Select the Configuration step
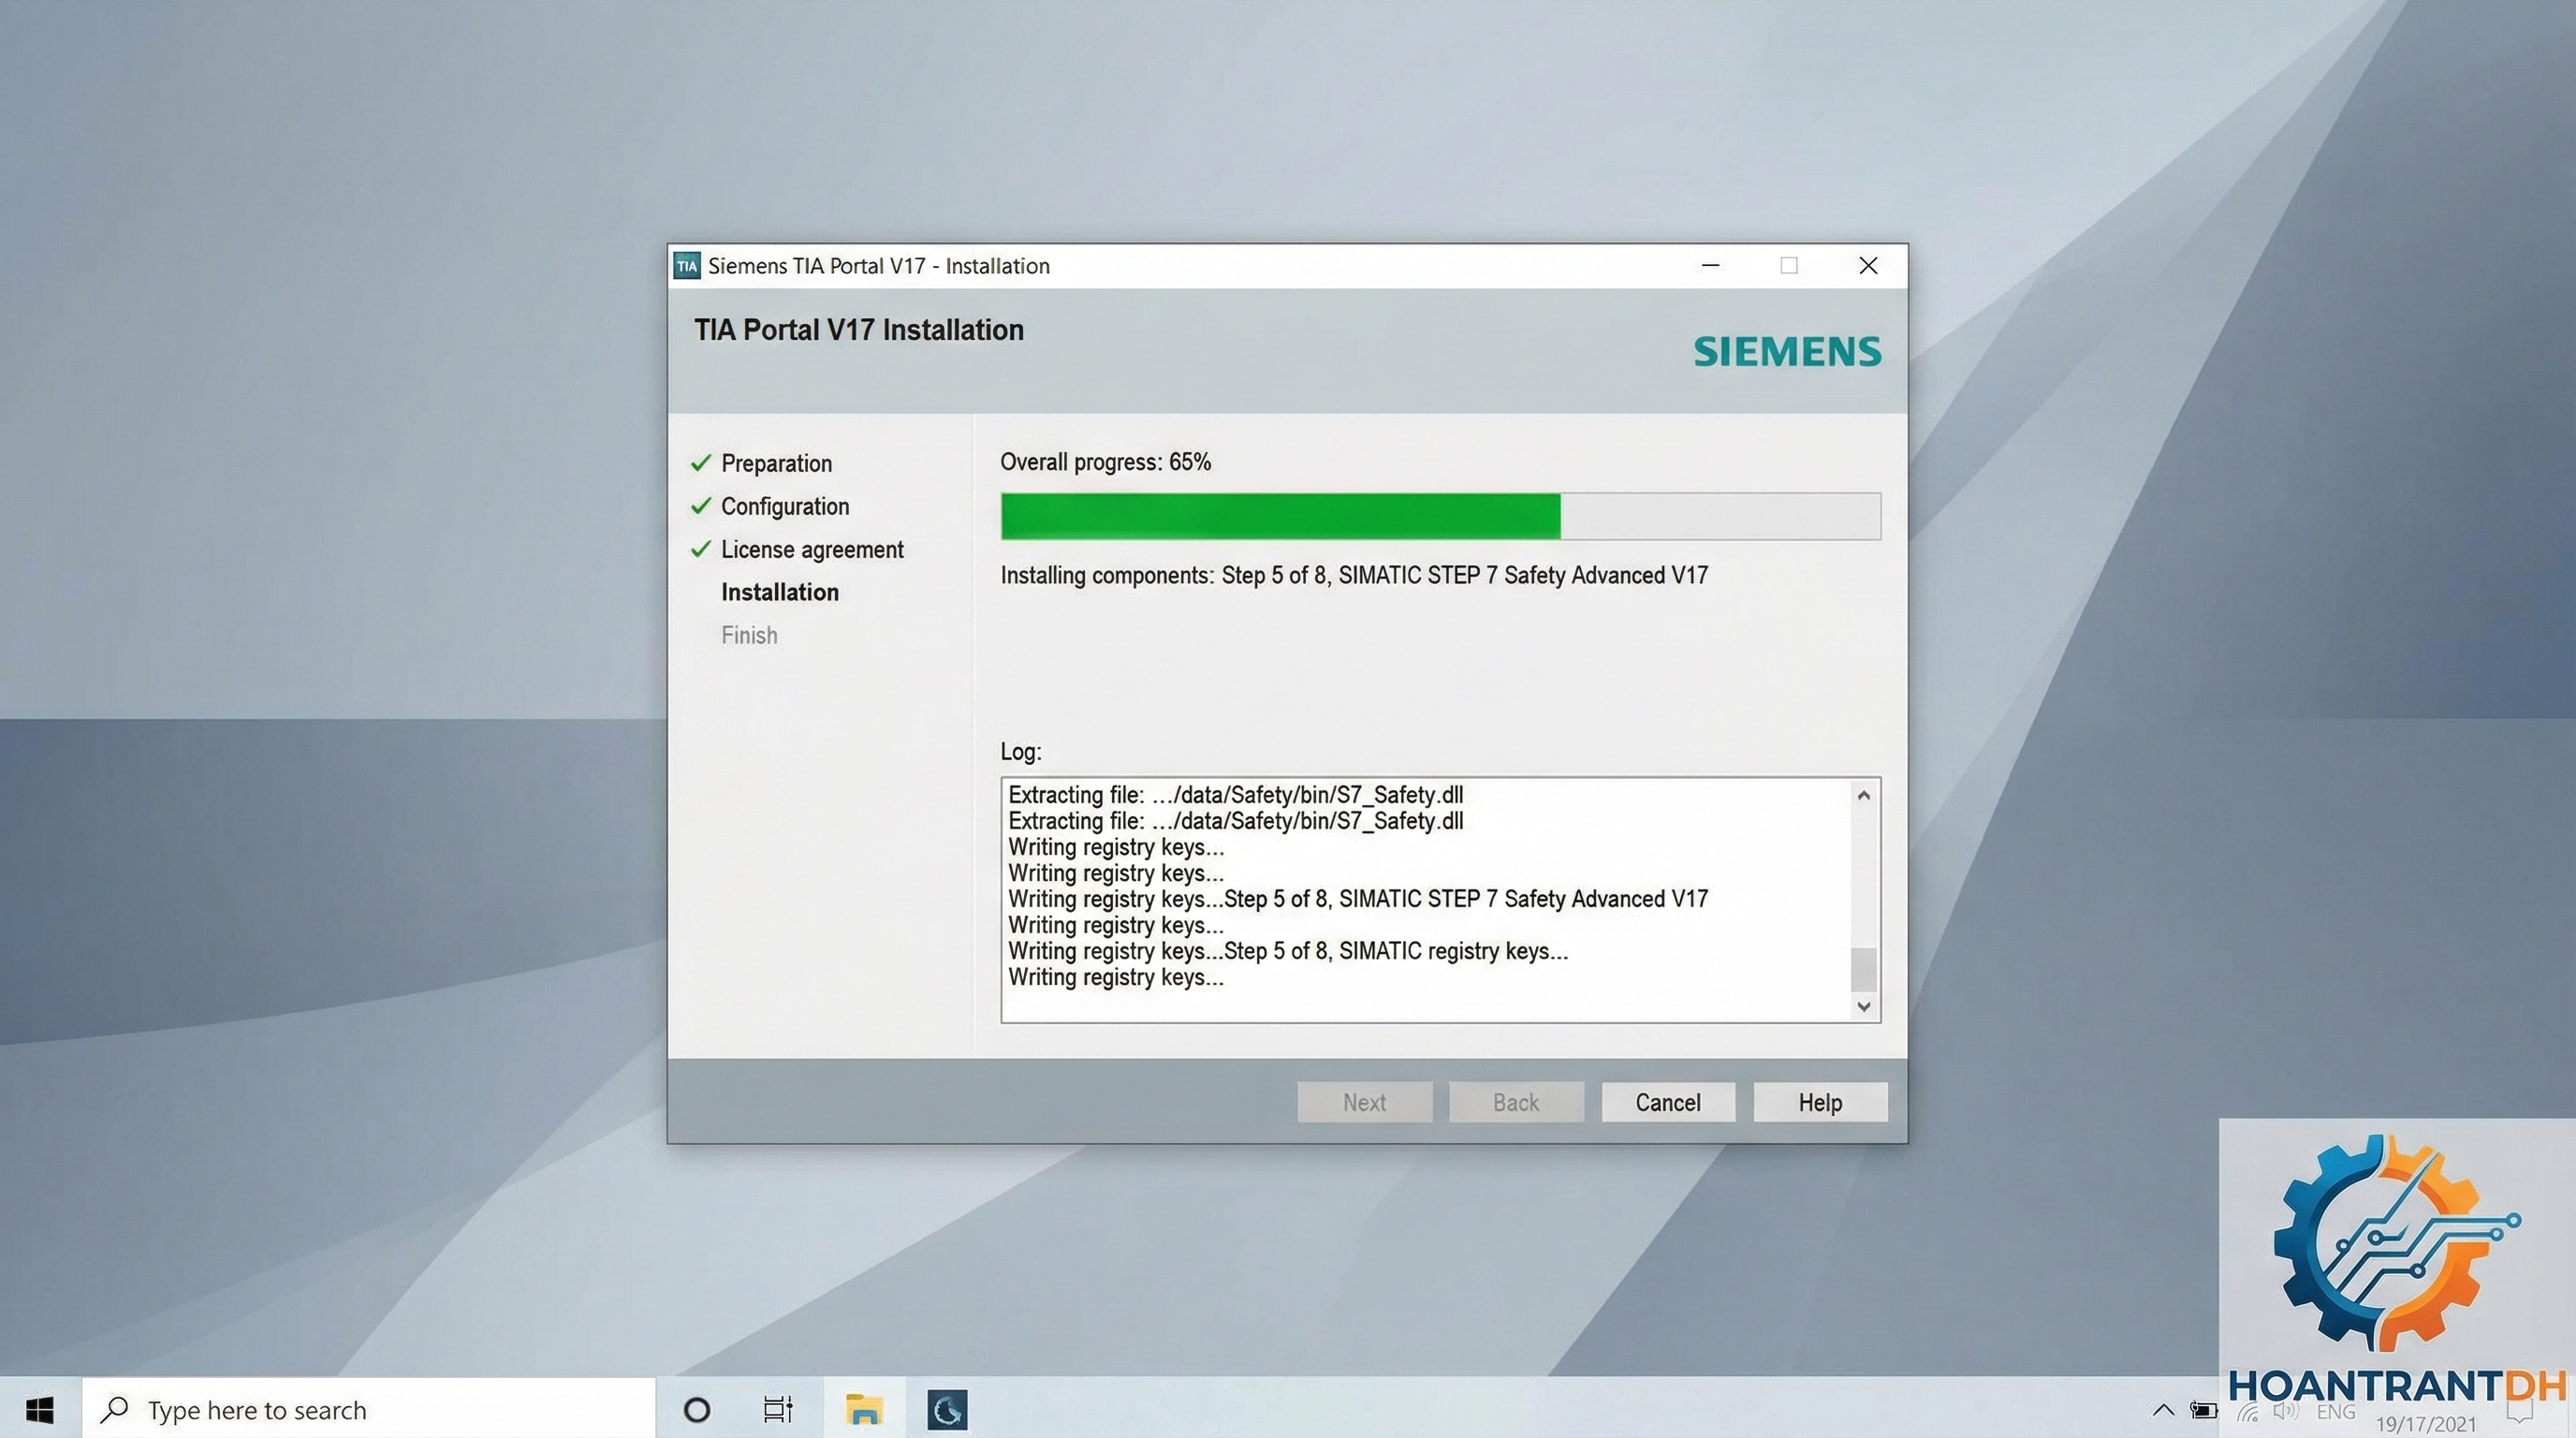Viewport: 2576px width, 1438px height. [785, 507]
